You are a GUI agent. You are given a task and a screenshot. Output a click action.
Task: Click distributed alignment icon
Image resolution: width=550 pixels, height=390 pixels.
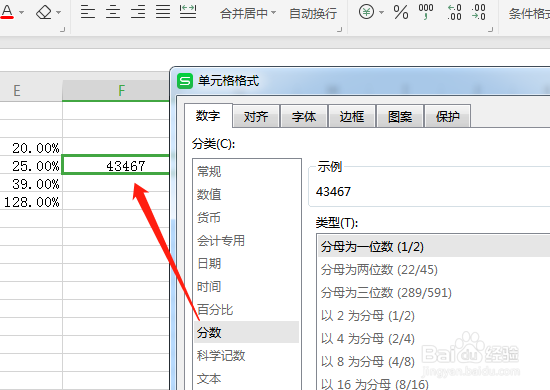pyautogui.click(x=188, y=12)
